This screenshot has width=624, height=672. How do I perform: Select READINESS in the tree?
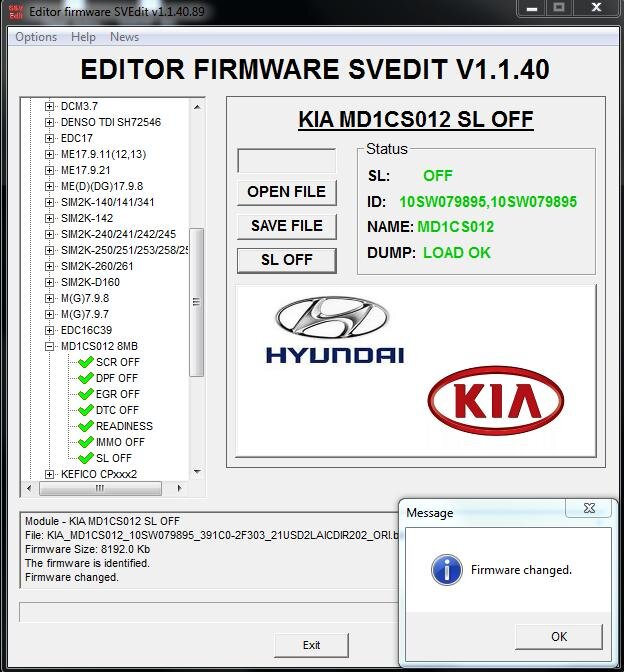tap(124, 426)
